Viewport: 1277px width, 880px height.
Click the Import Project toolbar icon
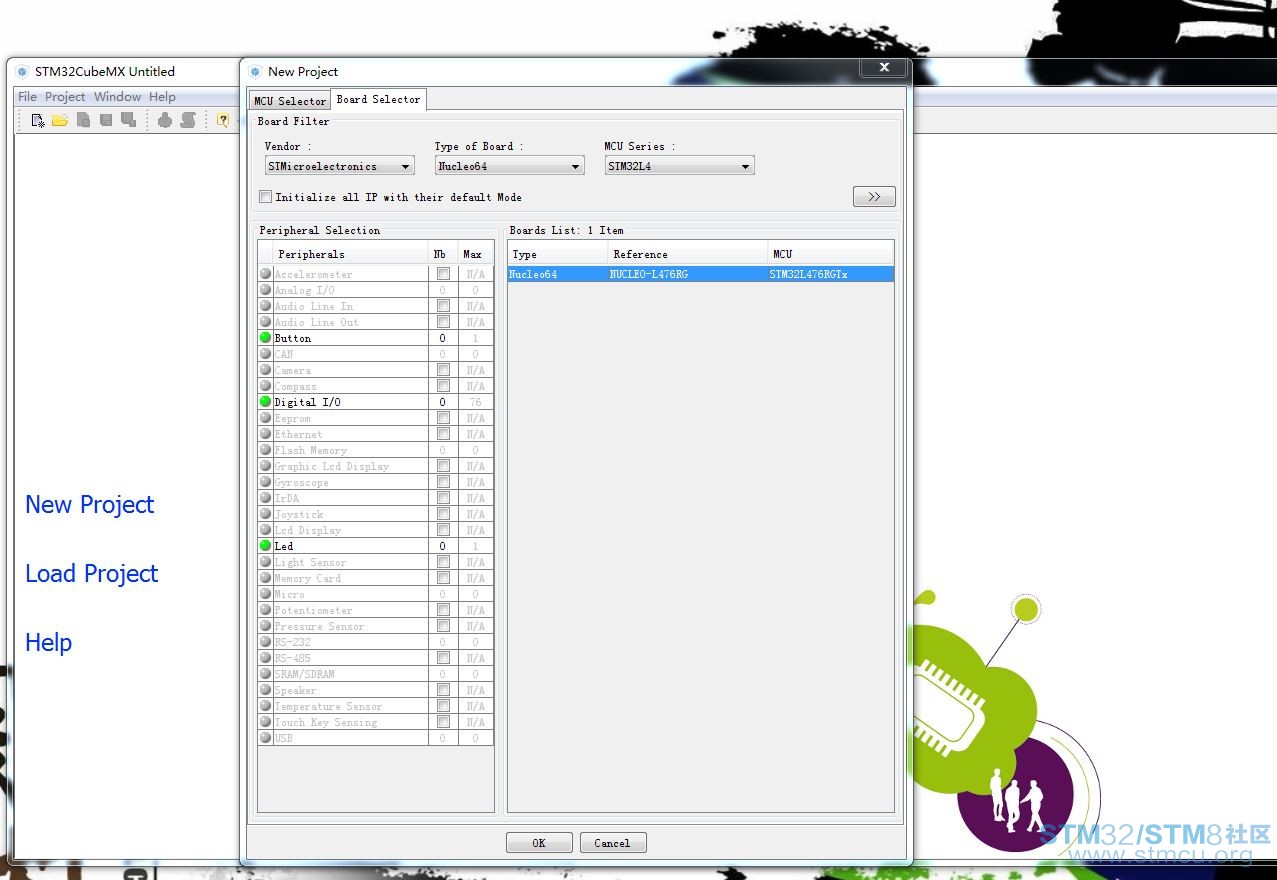83,120
